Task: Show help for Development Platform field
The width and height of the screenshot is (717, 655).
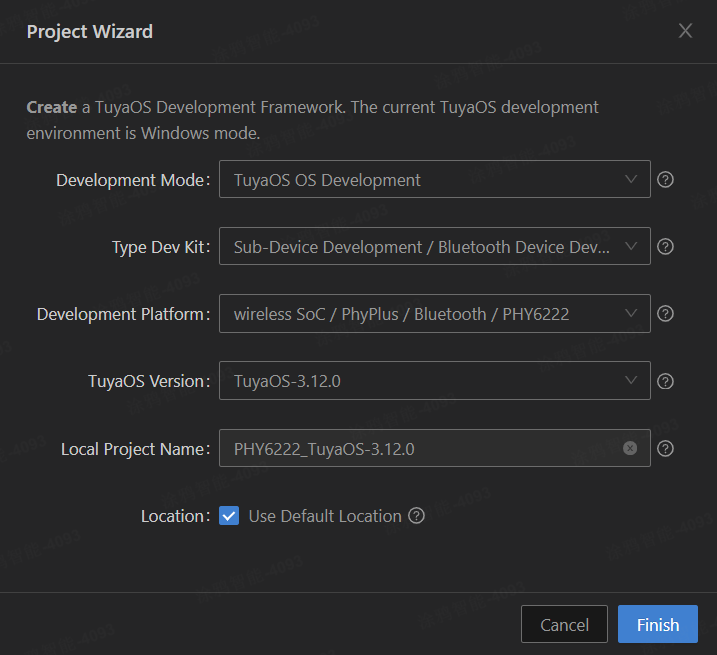Action: 665,314
